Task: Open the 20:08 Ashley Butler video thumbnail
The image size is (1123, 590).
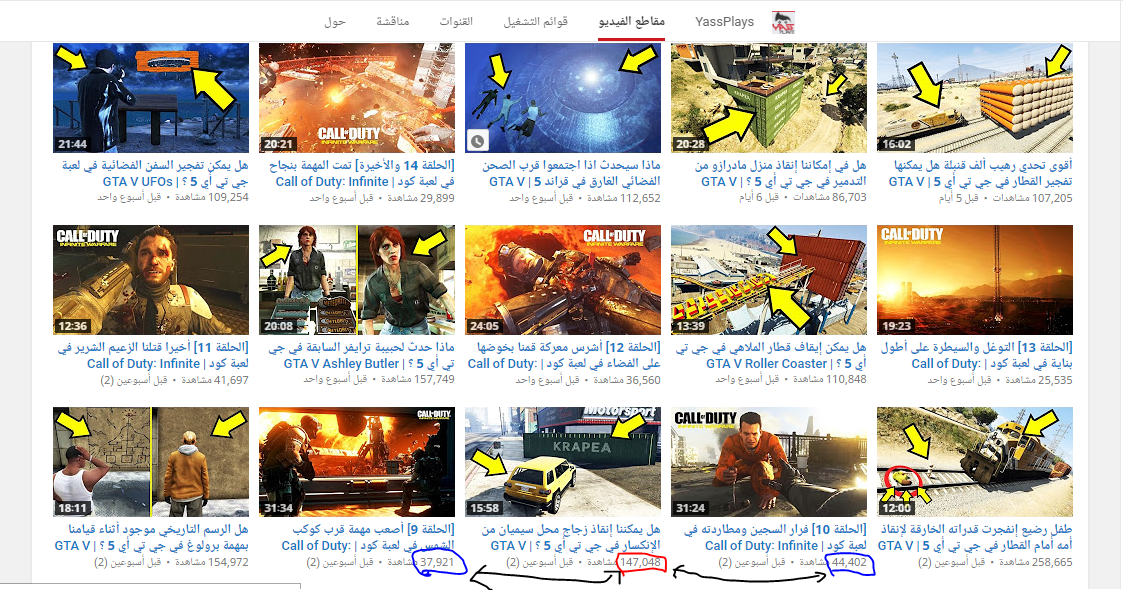Action: [357, 280]
